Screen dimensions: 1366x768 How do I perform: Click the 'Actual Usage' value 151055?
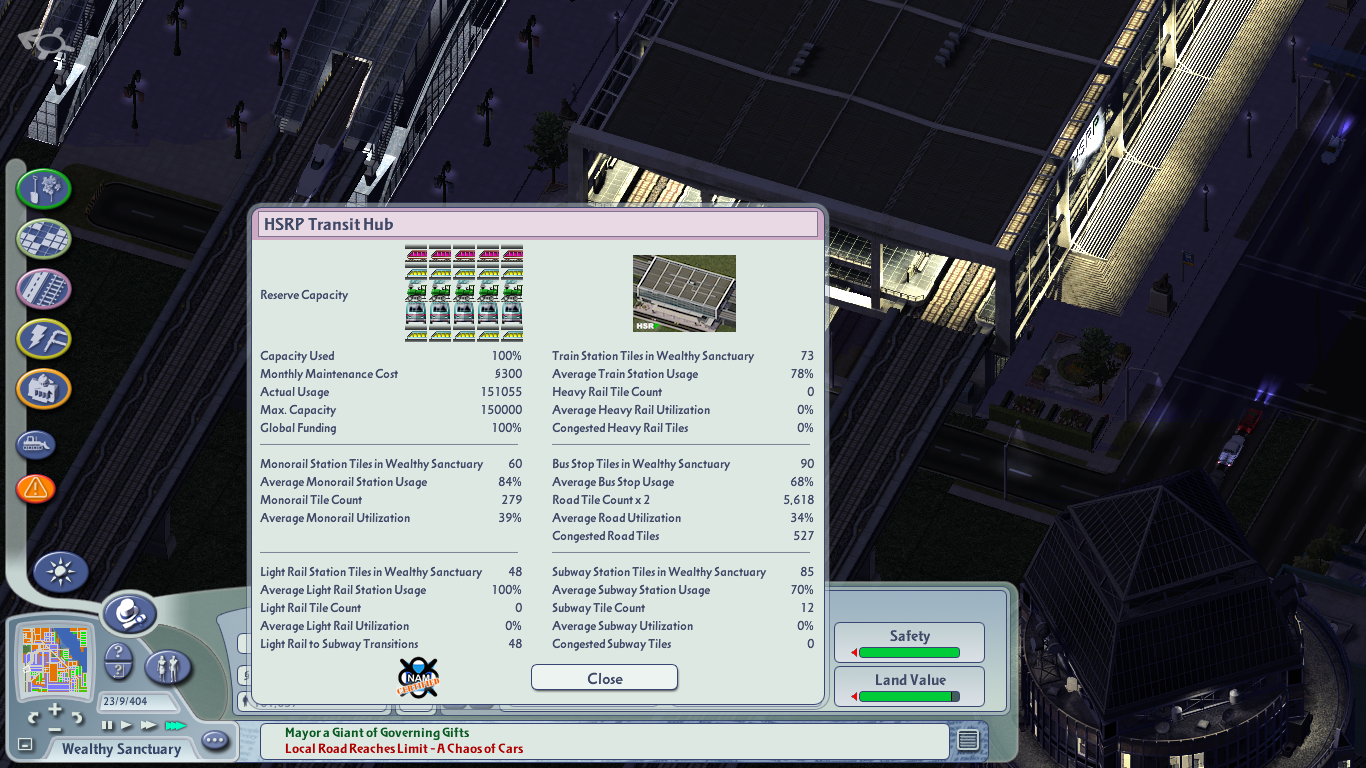[501, 392]
